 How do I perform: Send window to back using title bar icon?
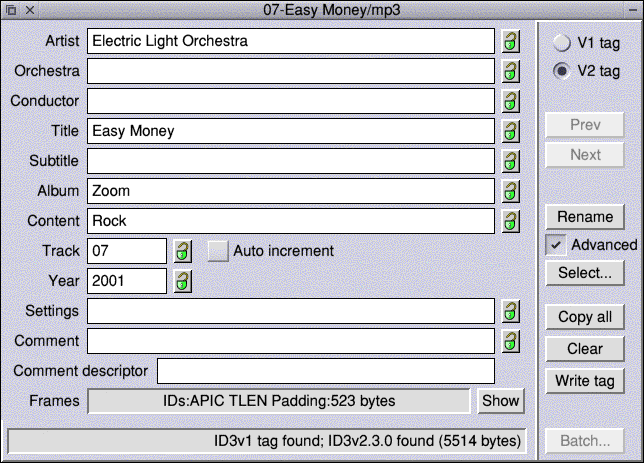(12, 10)
